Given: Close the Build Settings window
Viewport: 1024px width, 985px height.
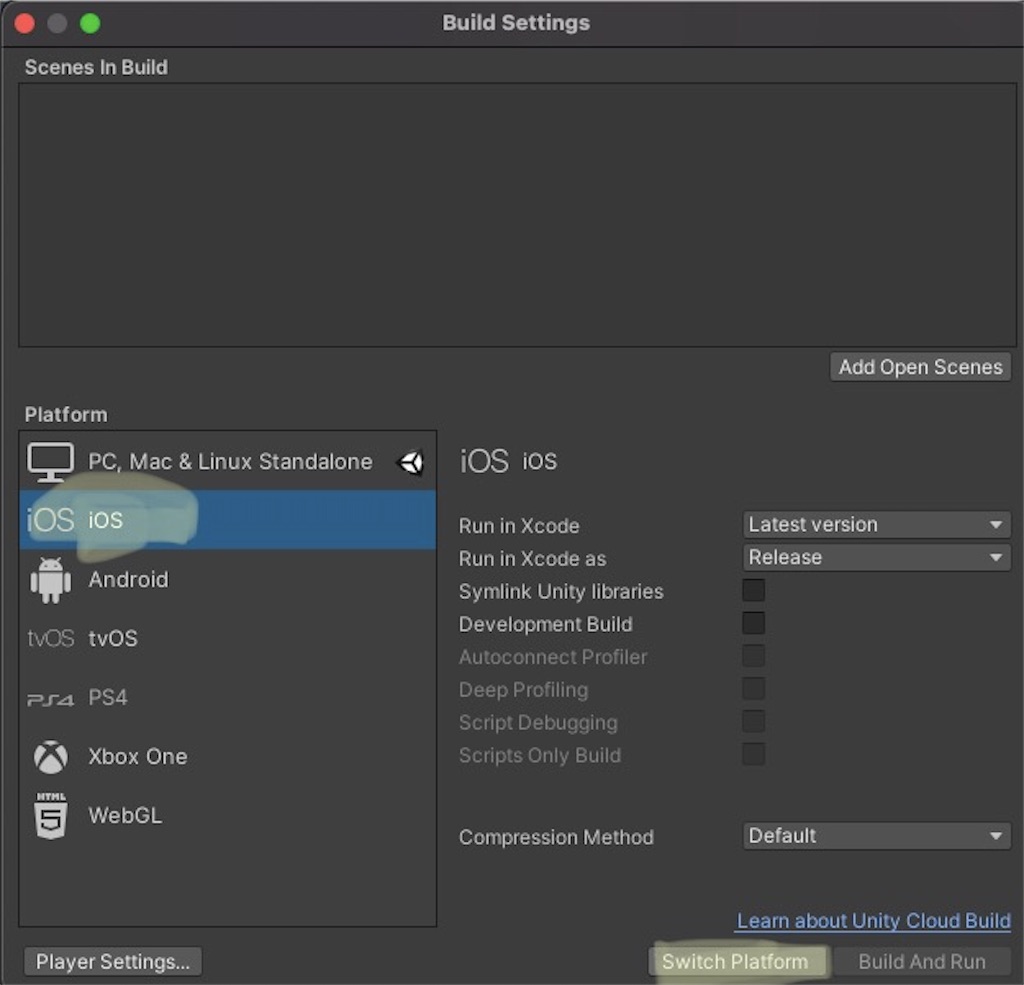Looking at the screenshot, I should (25, 24).
